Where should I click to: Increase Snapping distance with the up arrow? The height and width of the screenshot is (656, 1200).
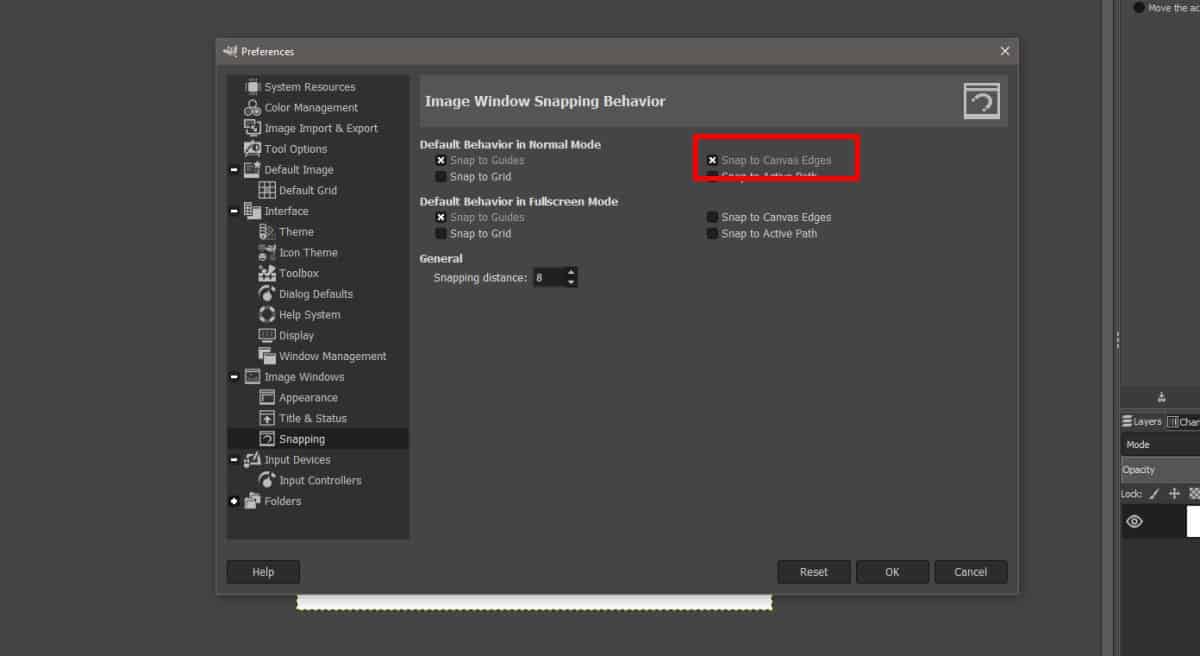coord(571,273)
